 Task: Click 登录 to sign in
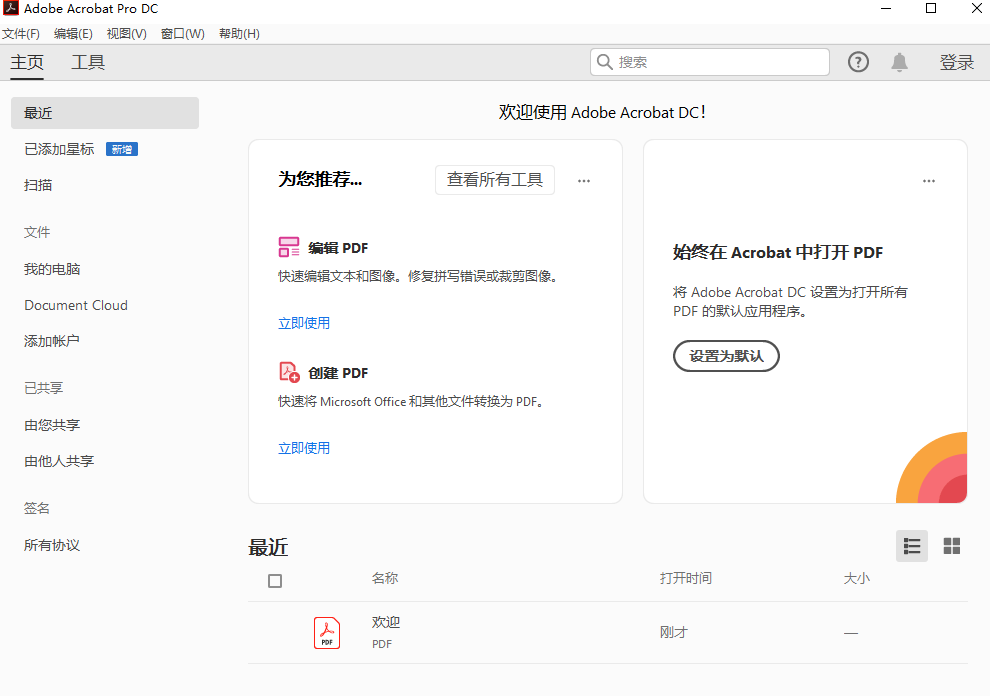(x=956, y=62)
